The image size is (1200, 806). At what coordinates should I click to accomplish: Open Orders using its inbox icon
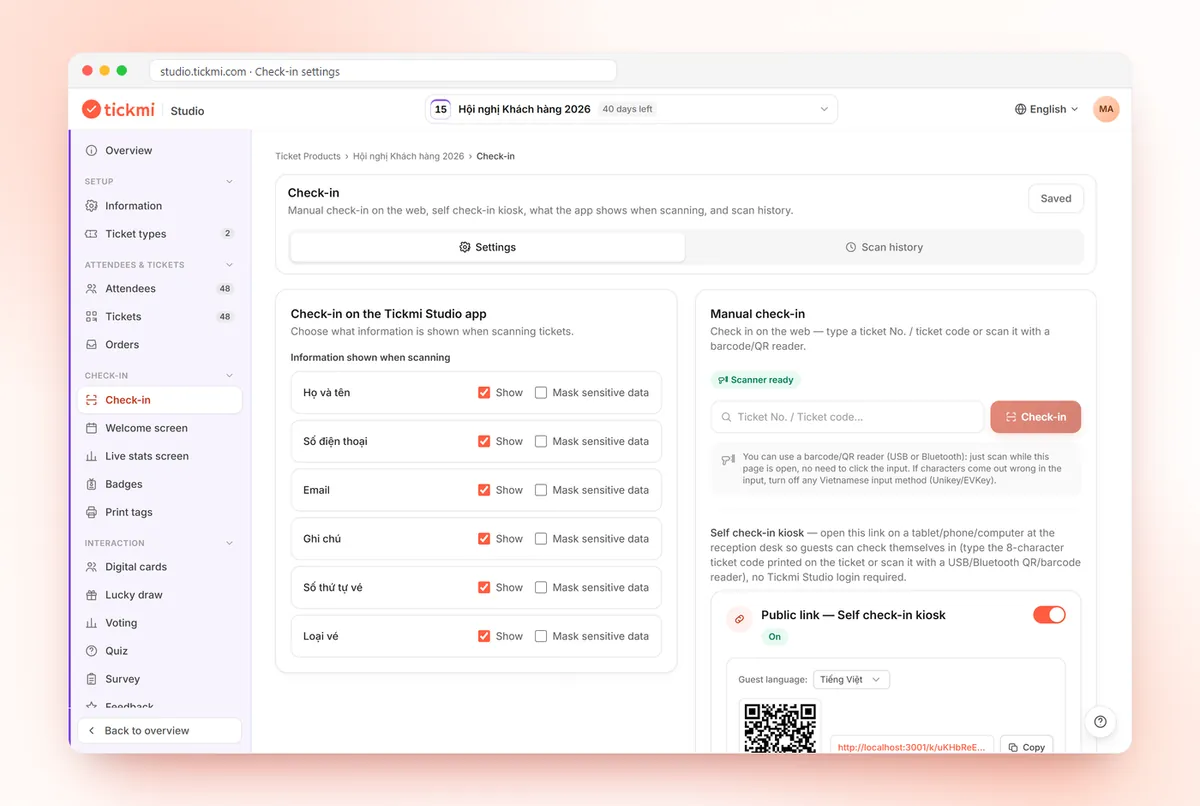pyautogui.click(x=92, y=345)
